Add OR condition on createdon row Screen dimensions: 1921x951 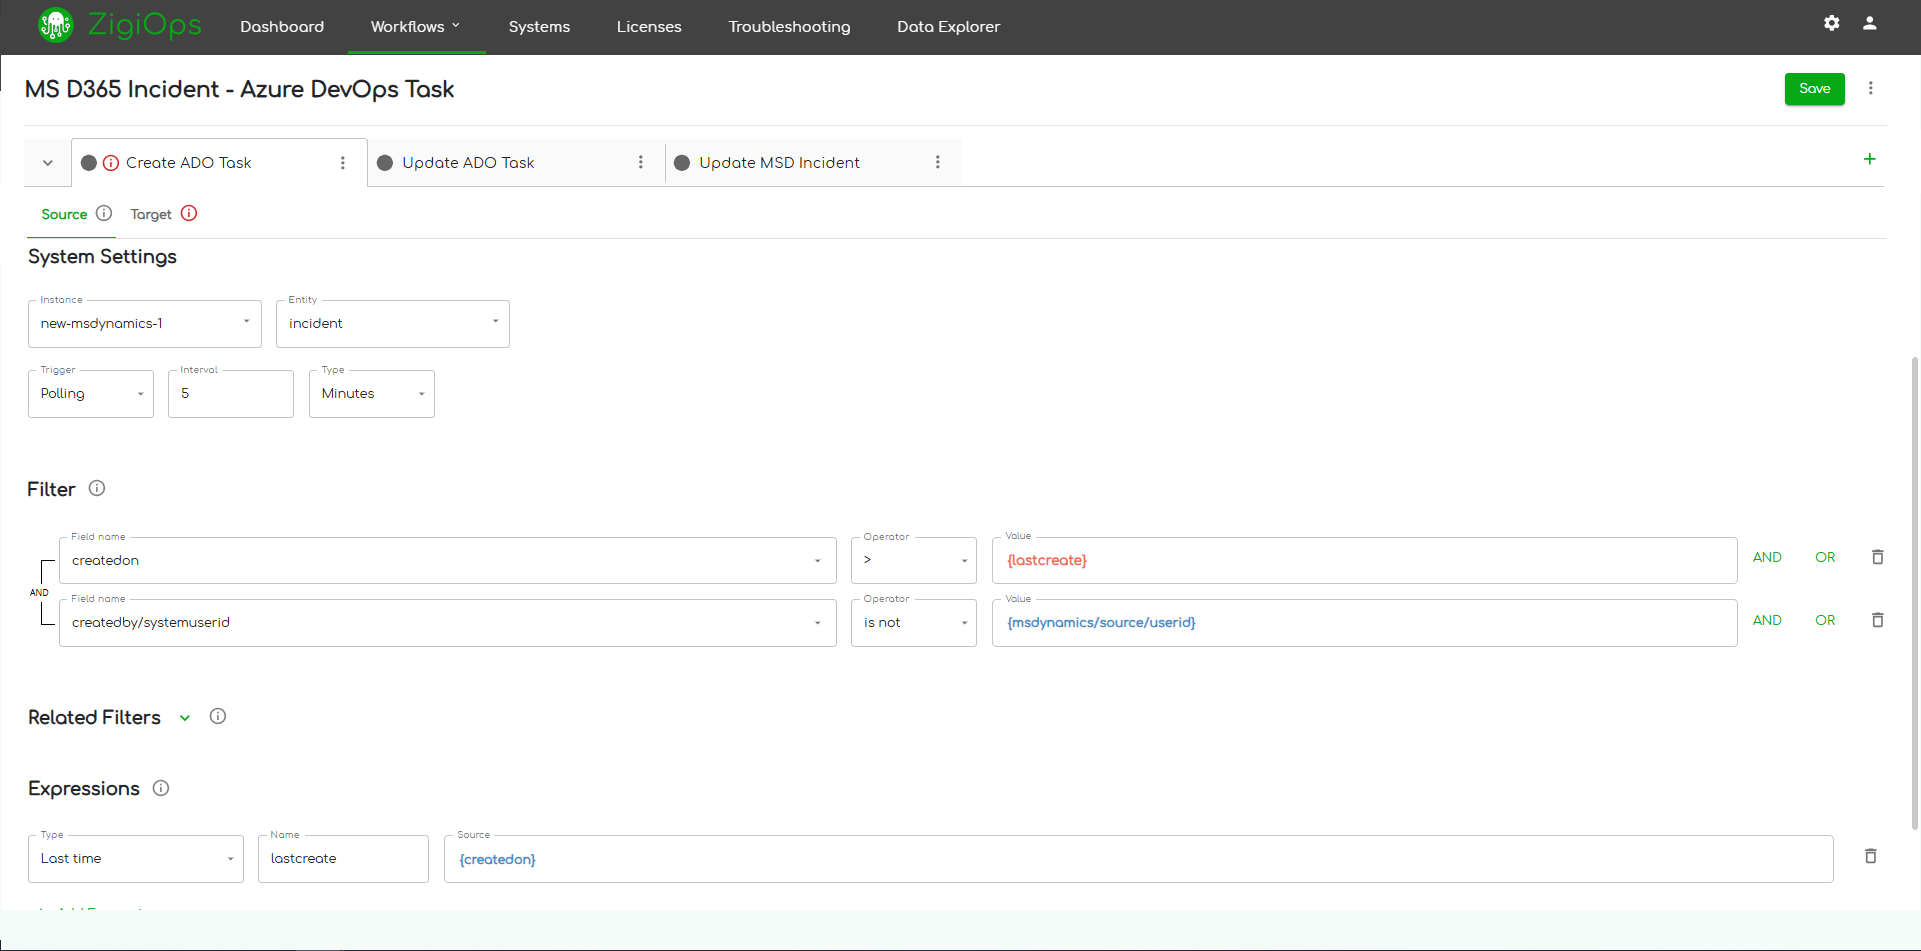click(1825, 557)
